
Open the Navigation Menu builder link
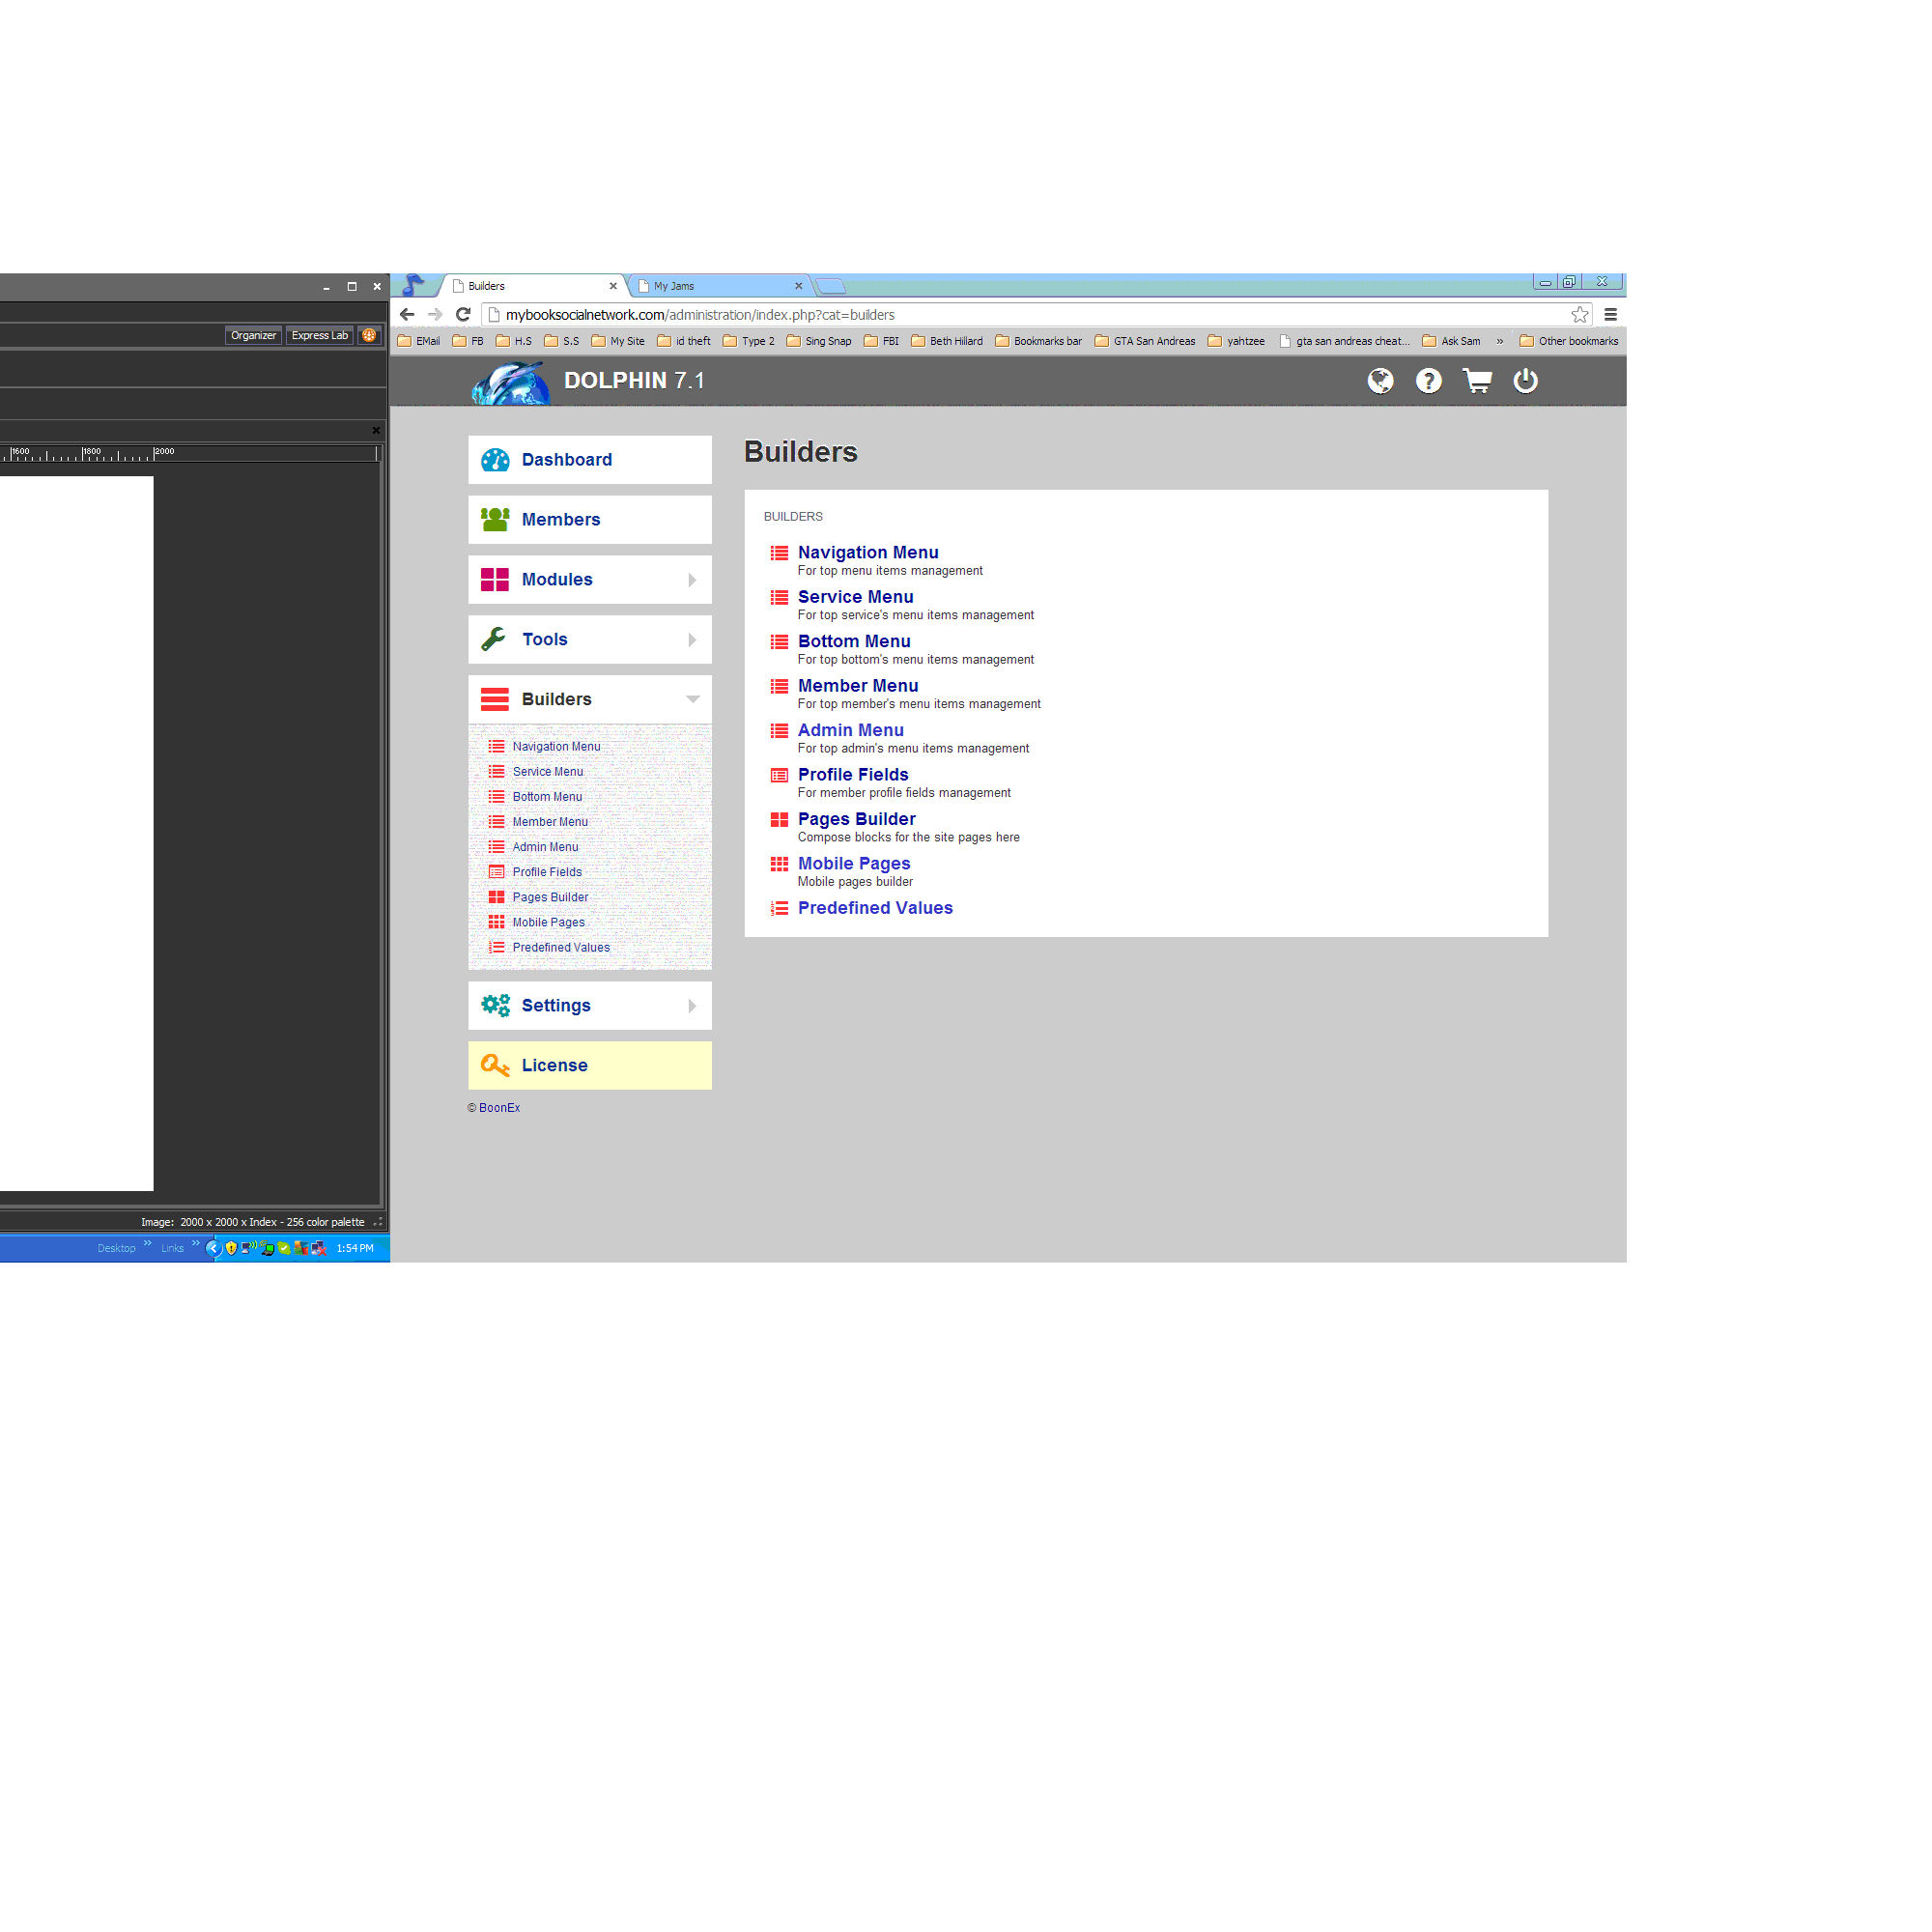pyautogui.click(x=867, y=552)
